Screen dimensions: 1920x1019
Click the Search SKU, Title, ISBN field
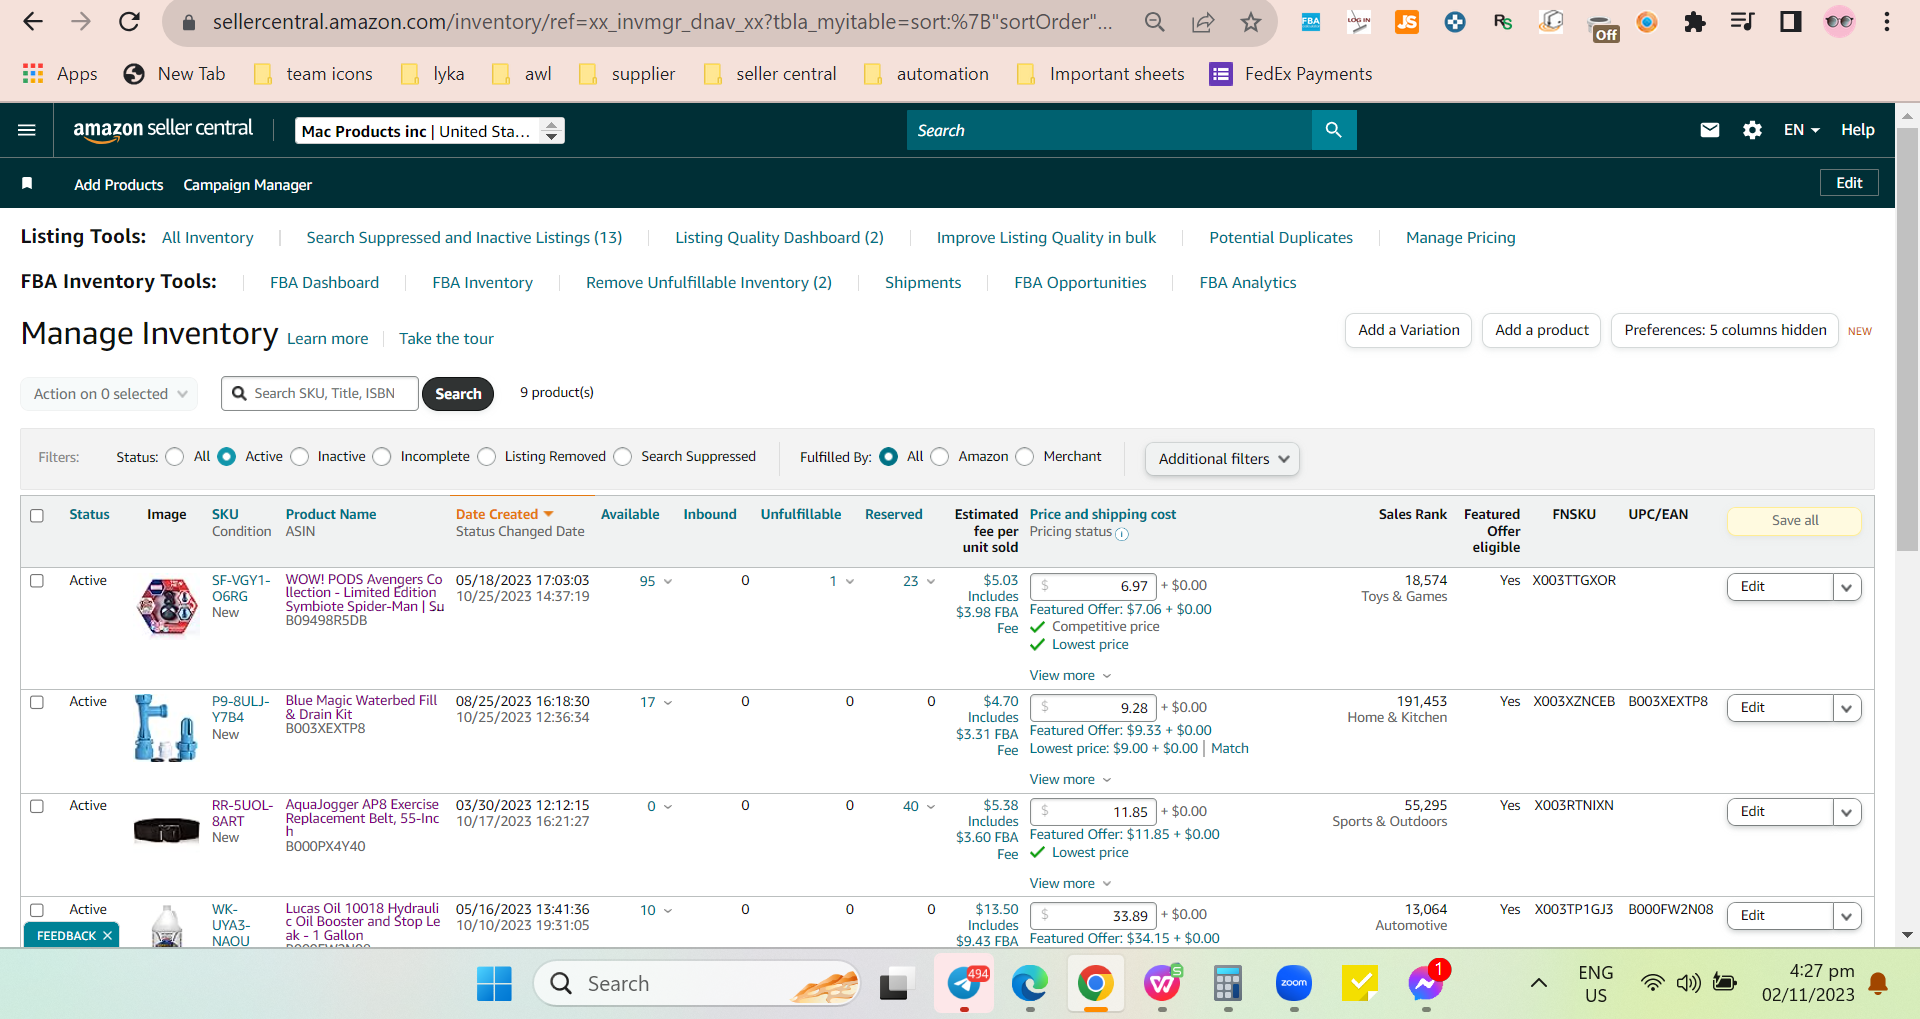(x=320, y=394)
